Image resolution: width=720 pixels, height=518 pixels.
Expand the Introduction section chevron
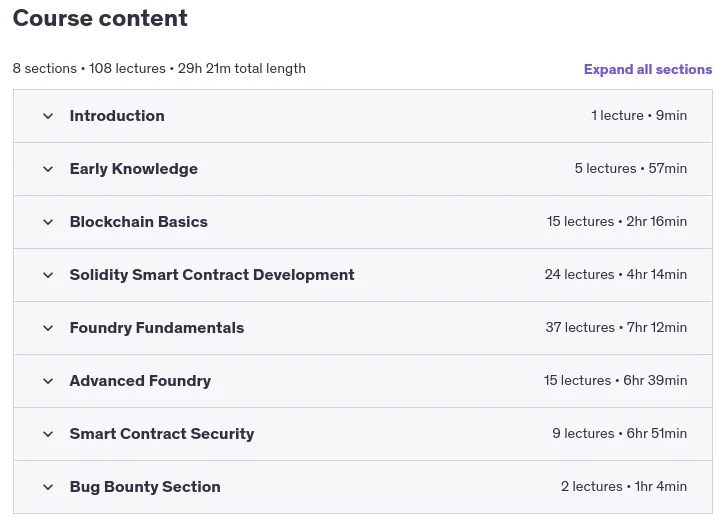[48, 116]
